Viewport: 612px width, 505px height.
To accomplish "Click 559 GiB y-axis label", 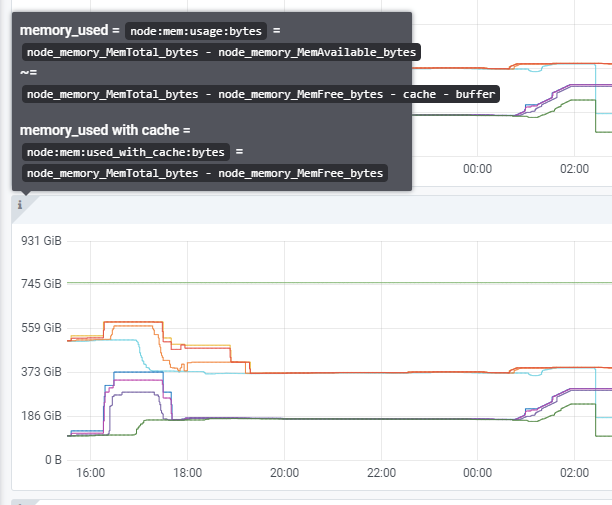I will tap(41, 328).
